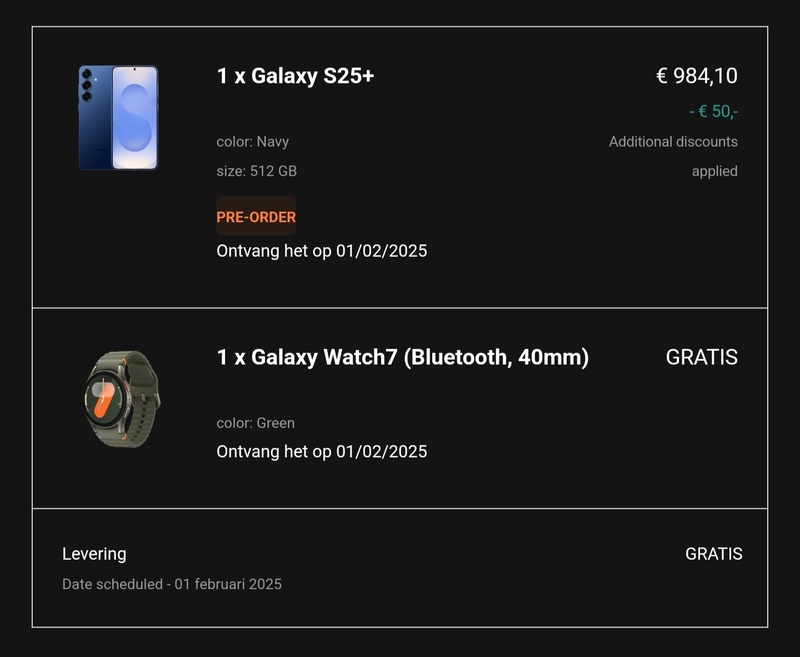
Task: Click the "Additional discounts" text
Action: pyautogui.click(x=673, y=142)
